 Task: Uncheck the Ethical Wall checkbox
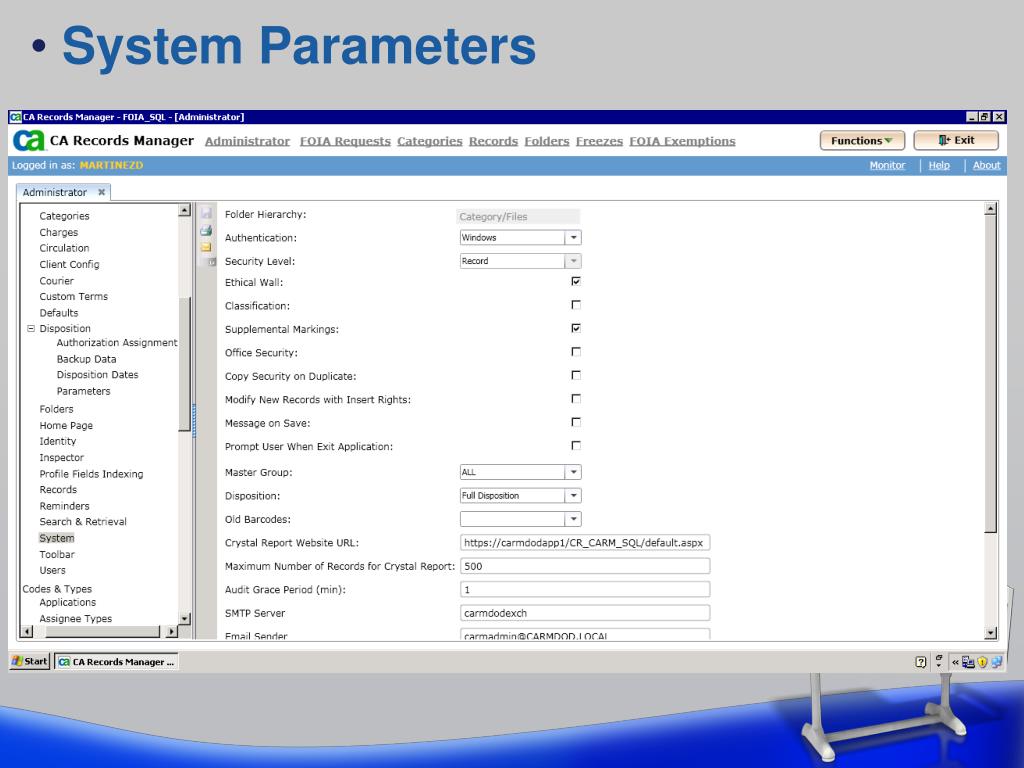576,281
